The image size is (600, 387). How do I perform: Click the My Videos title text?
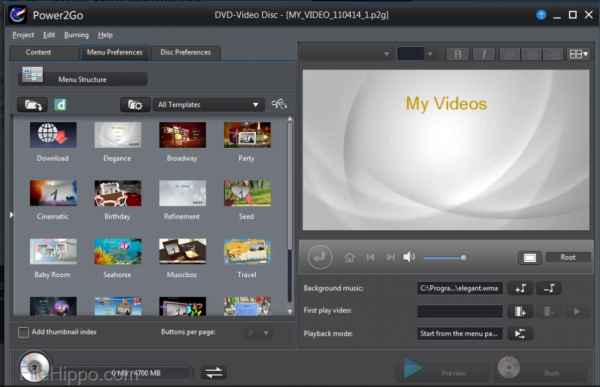click(x=446, y=103)
